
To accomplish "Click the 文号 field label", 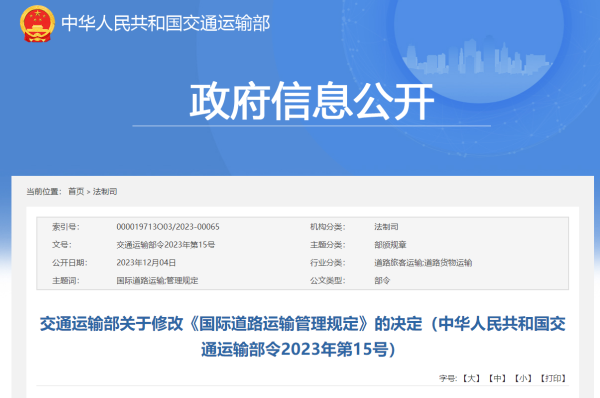I will pyautogui.click(x=62, y=245).
